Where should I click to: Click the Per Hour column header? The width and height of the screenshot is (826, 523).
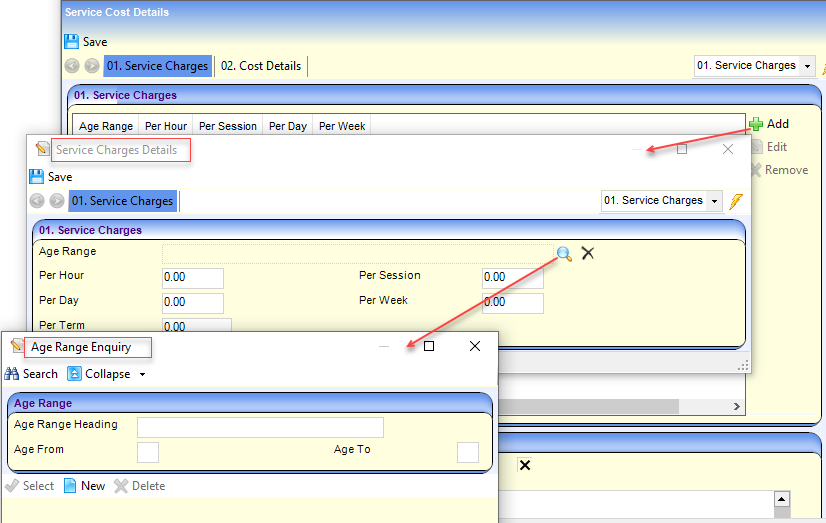point(165,127)
